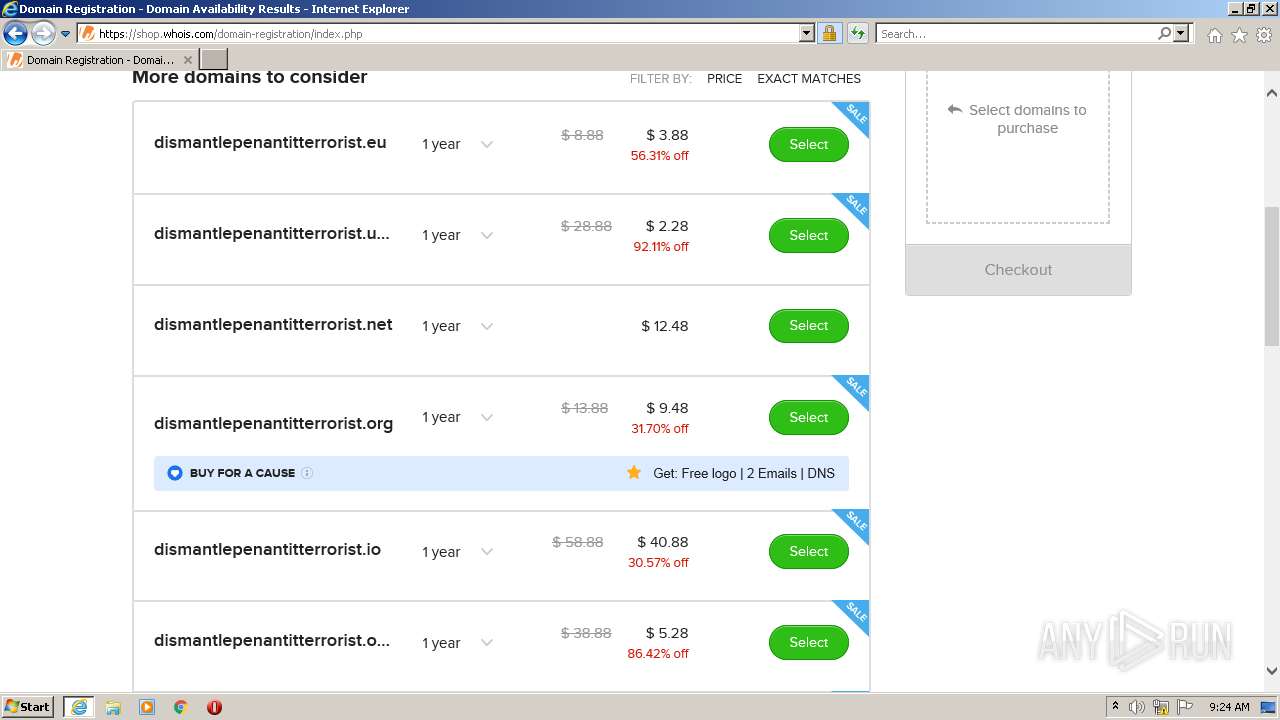Open the File Explorer taskbar icon
The width and height of the screenshot is (1280, 720).
click(113, 707)
